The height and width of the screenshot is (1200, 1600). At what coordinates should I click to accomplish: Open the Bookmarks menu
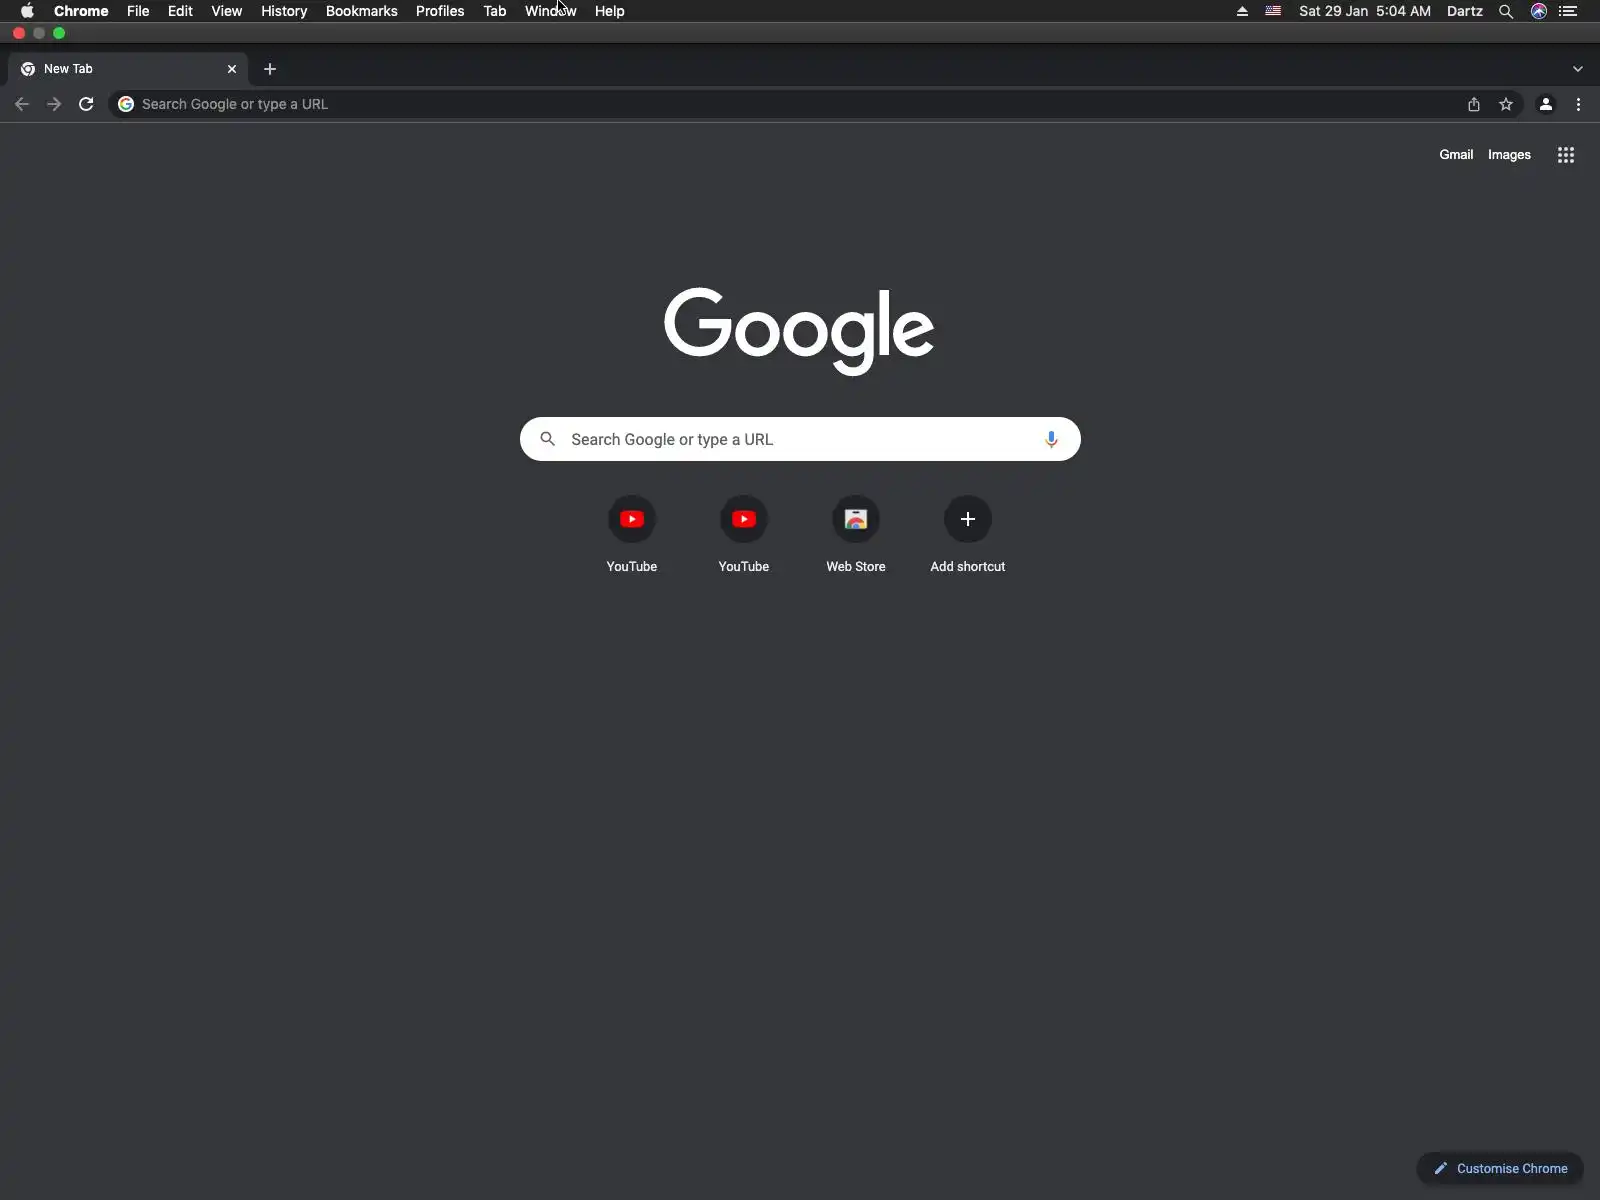[362, 11]
